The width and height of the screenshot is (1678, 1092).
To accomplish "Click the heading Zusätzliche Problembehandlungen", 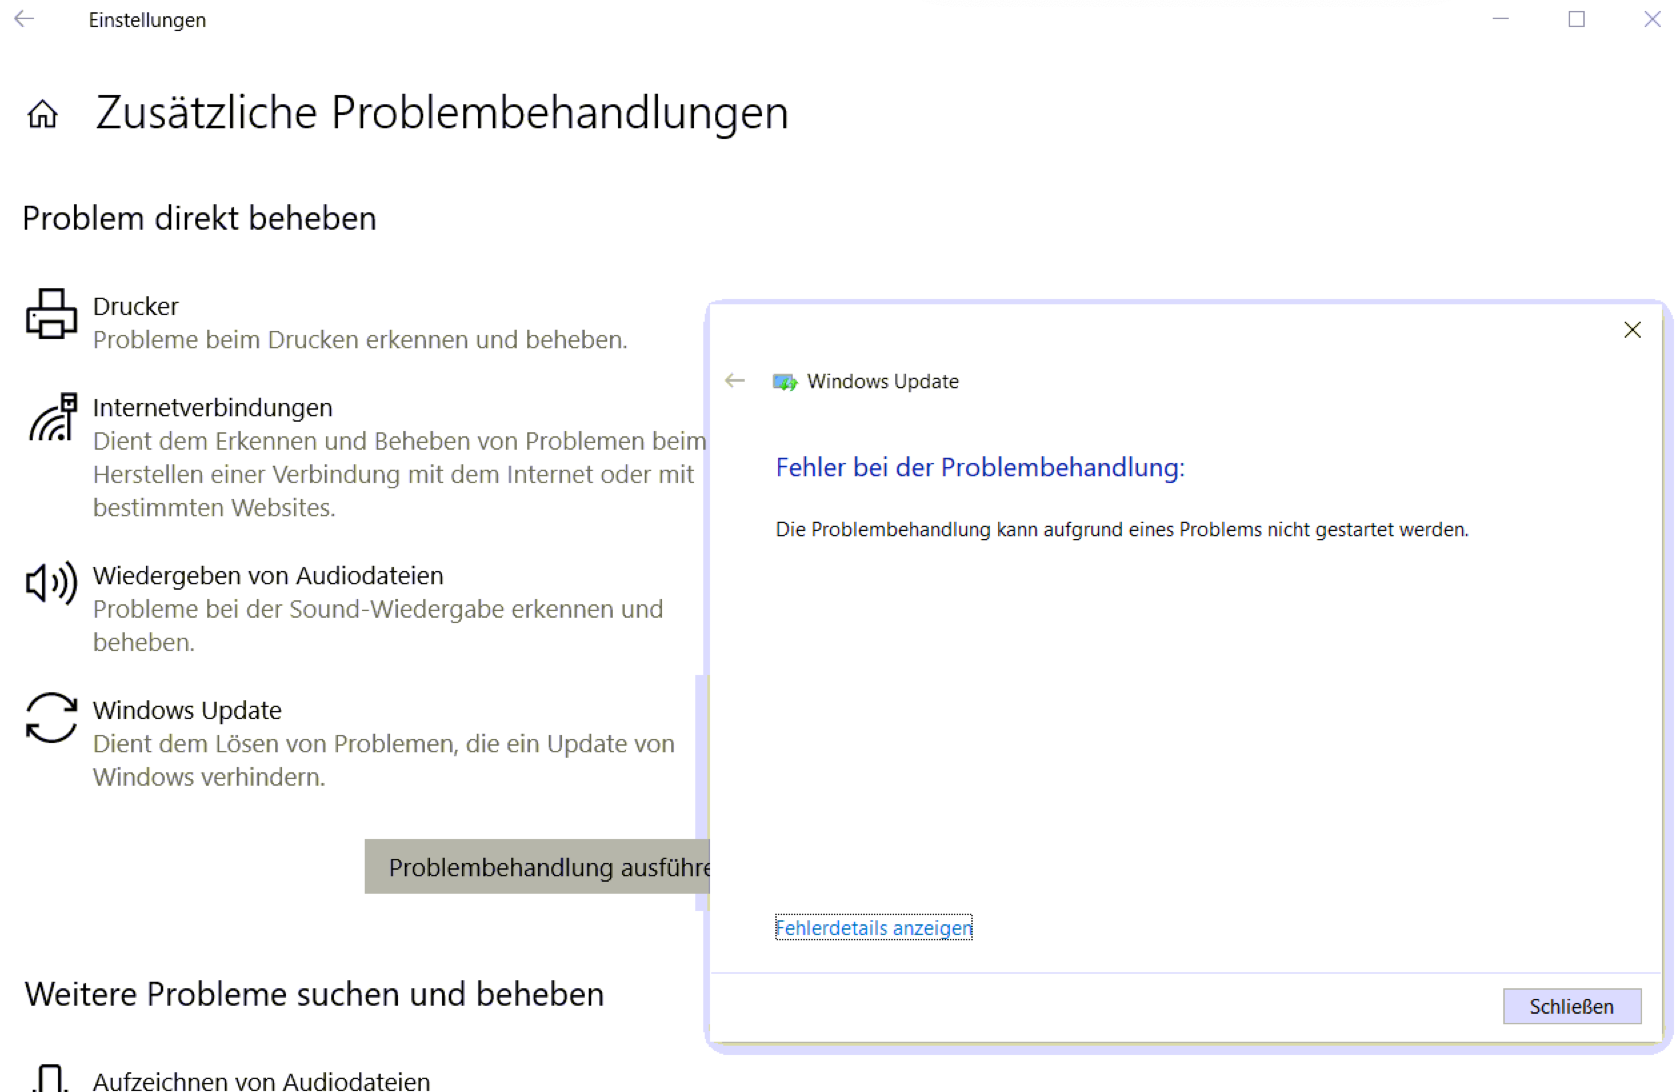I will pyautogui.click(x=442, y=112).
